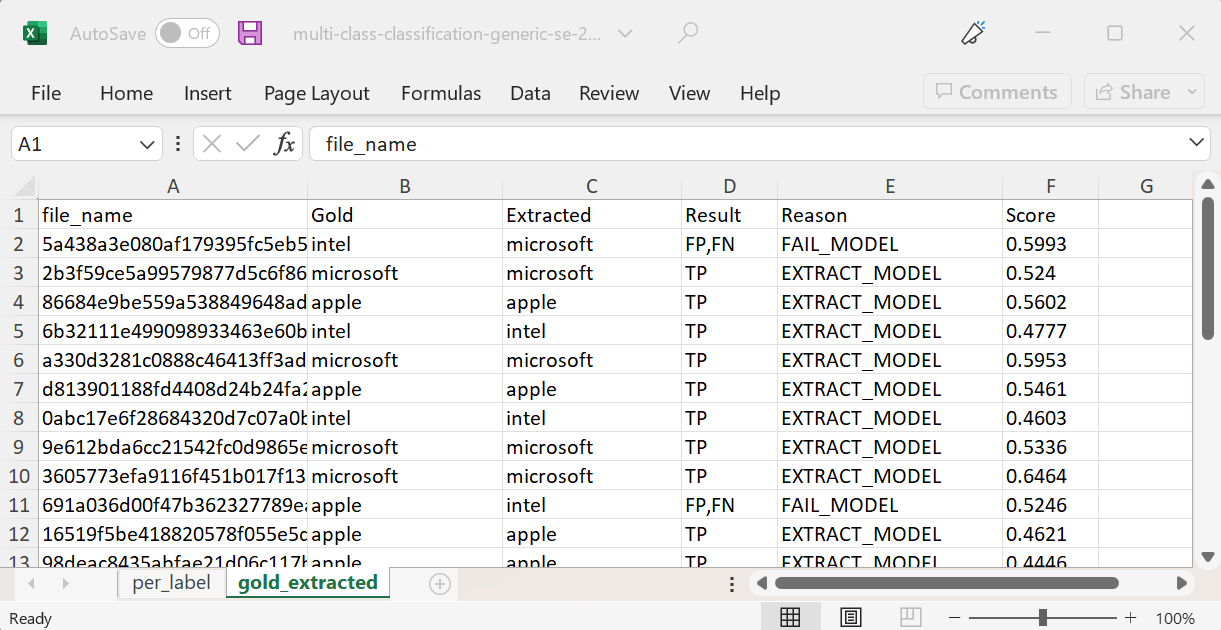Click the zoom slider handle
The height and width of the screenshot is (630, 1221).
[x=1043, y=618]
